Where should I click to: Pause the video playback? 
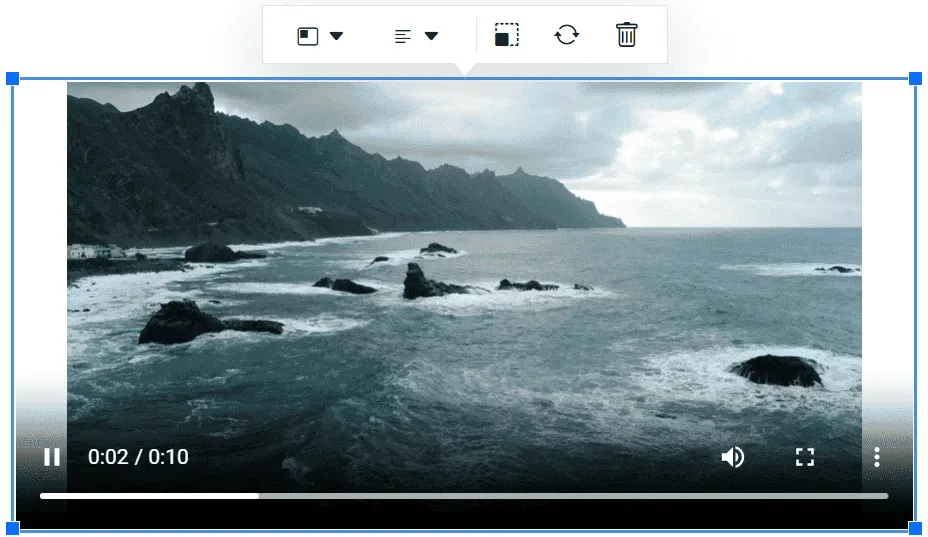coord(52,457)
